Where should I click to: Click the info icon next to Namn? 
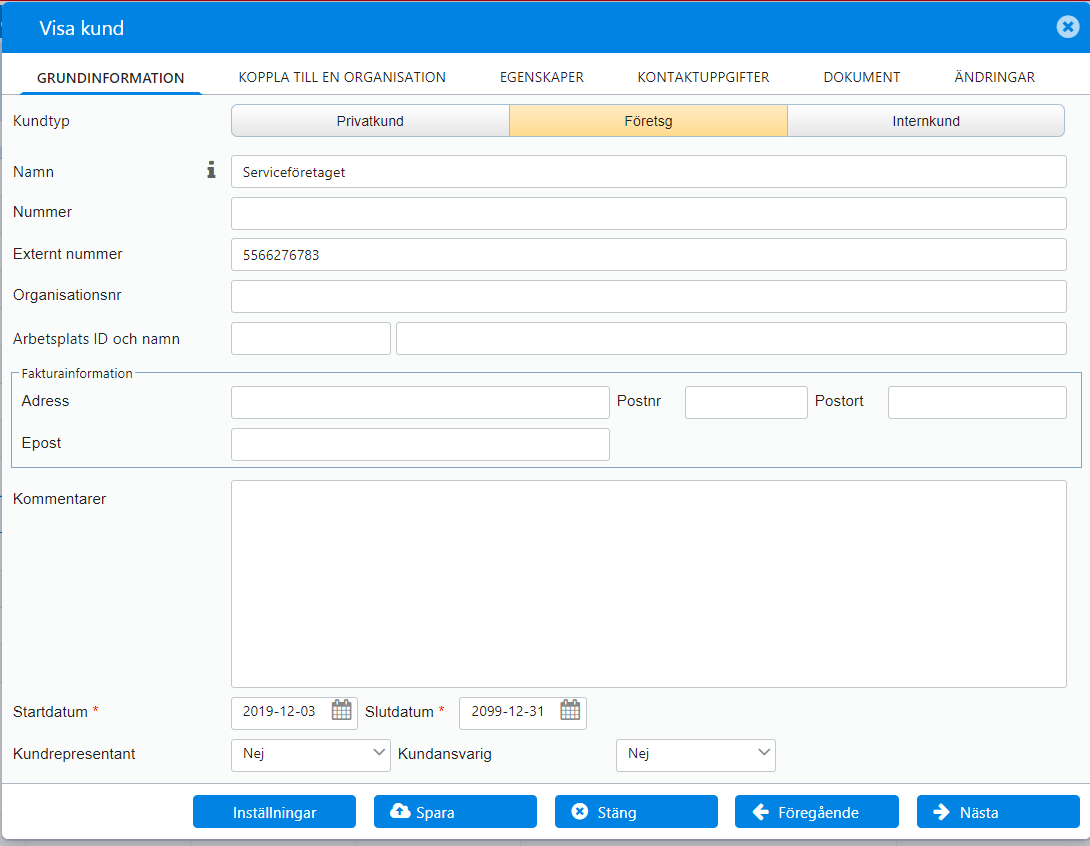pyautogui.click(x=211, y=170)
